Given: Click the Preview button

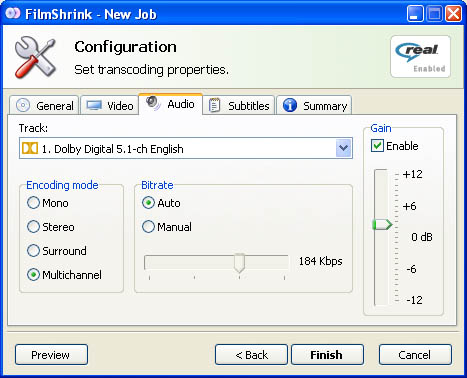Looking at the screenshot, I should click(x=51, y=355).
